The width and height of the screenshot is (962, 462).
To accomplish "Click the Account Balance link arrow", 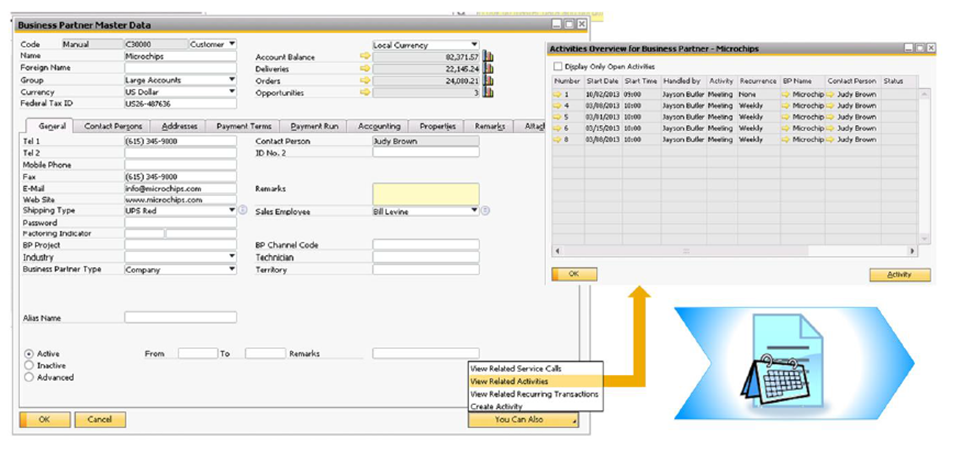I will [365, 57].
